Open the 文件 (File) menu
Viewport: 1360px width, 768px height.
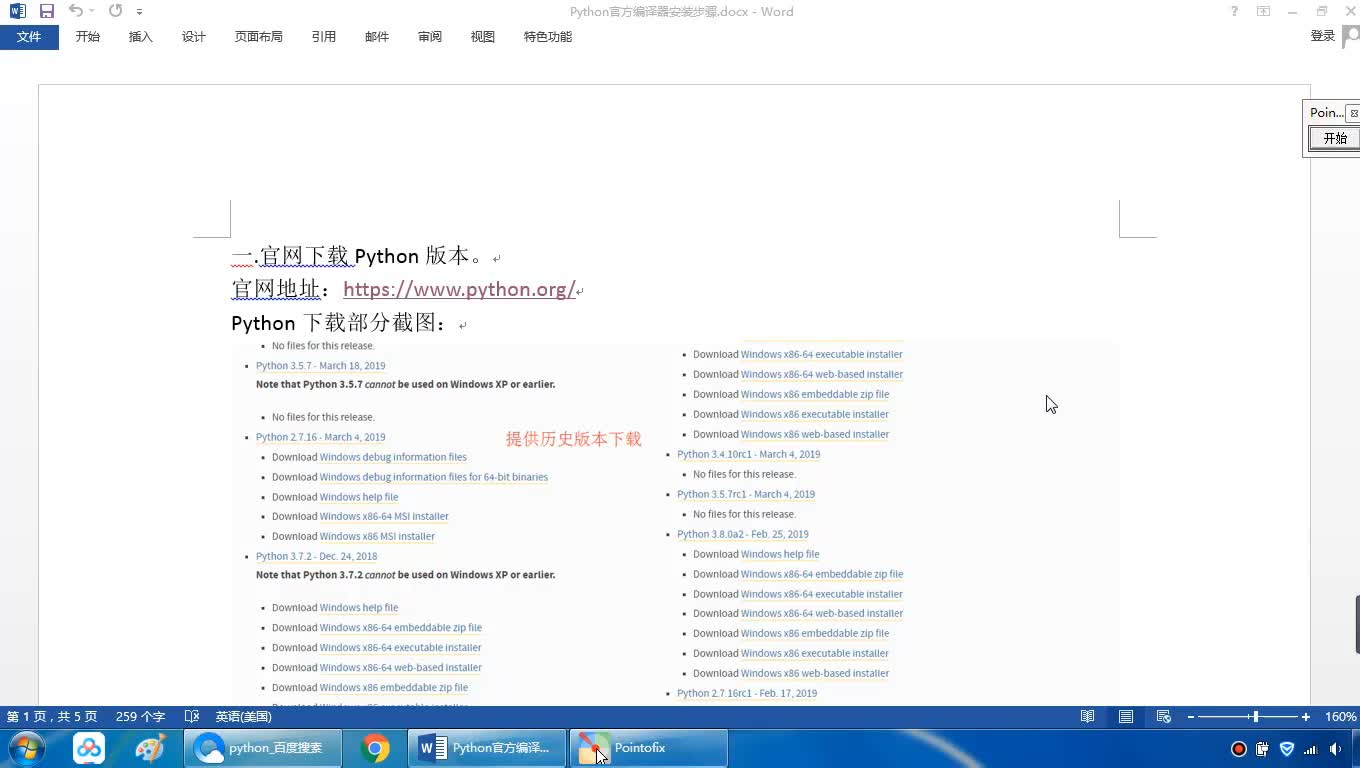(x=29, y=37)
